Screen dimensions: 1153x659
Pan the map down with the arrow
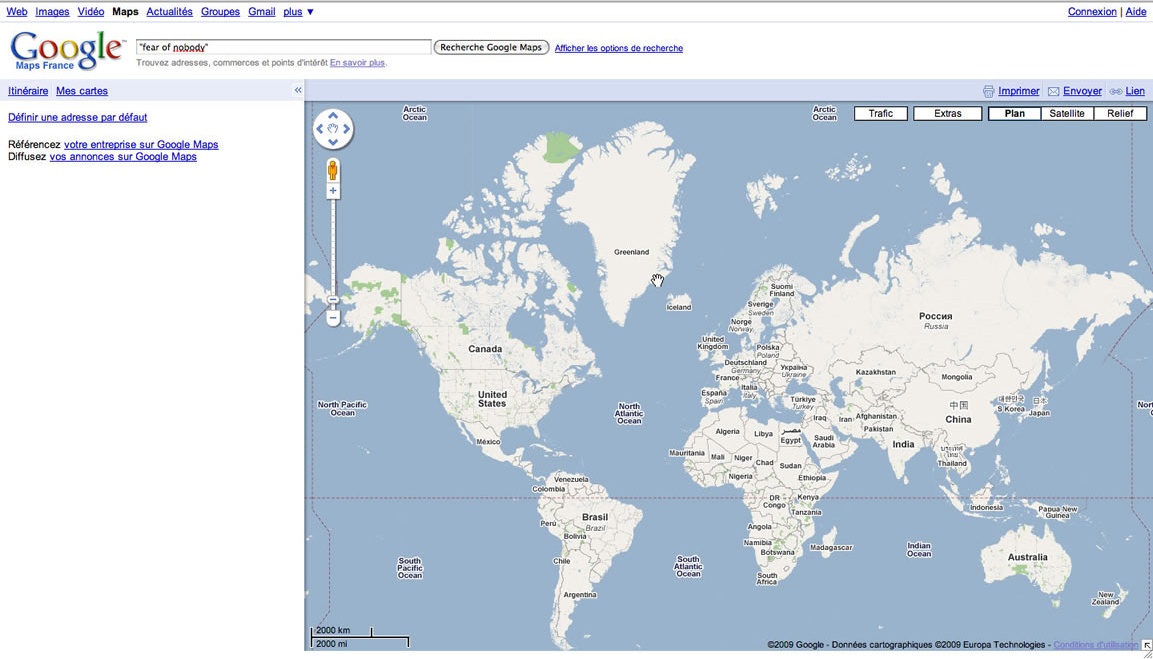point(333,142)
